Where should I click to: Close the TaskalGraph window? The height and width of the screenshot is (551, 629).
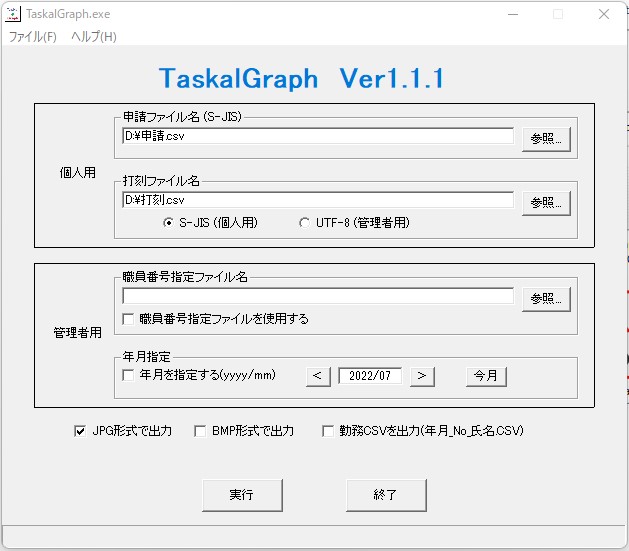pyautogui.click(x=604, y=14)
